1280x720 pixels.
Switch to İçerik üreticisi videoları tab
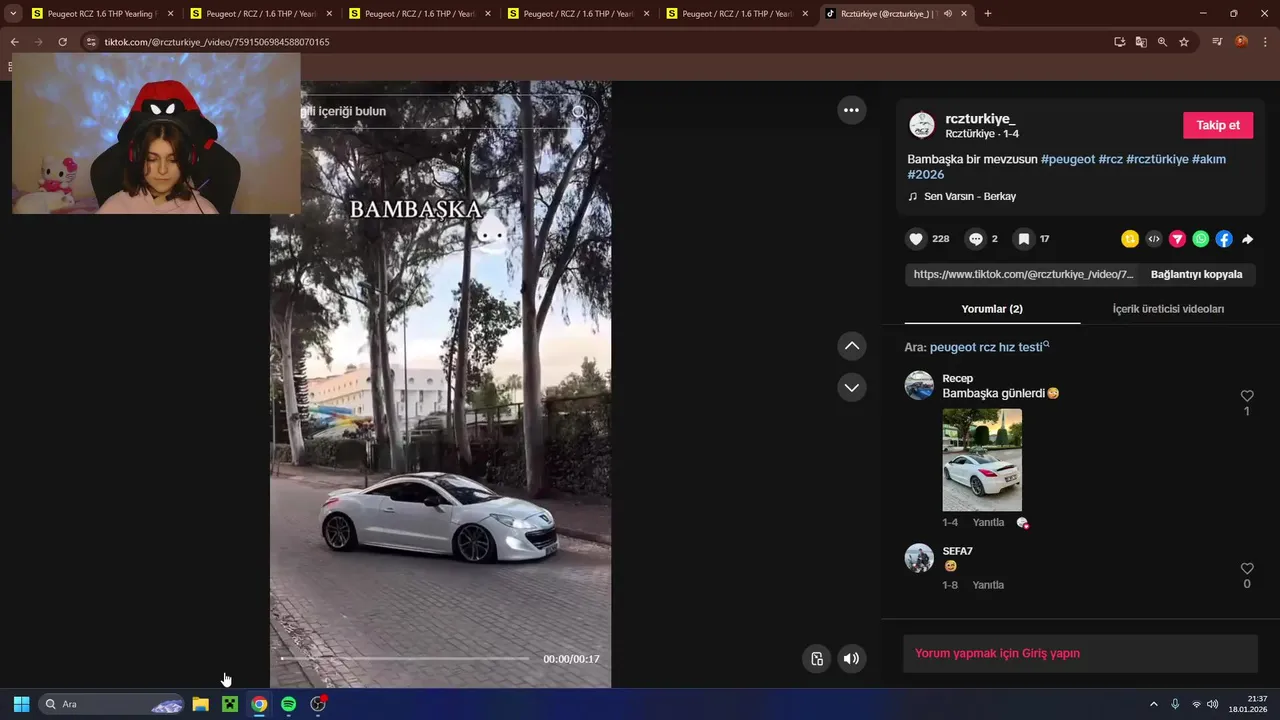tap(1168, 309)
